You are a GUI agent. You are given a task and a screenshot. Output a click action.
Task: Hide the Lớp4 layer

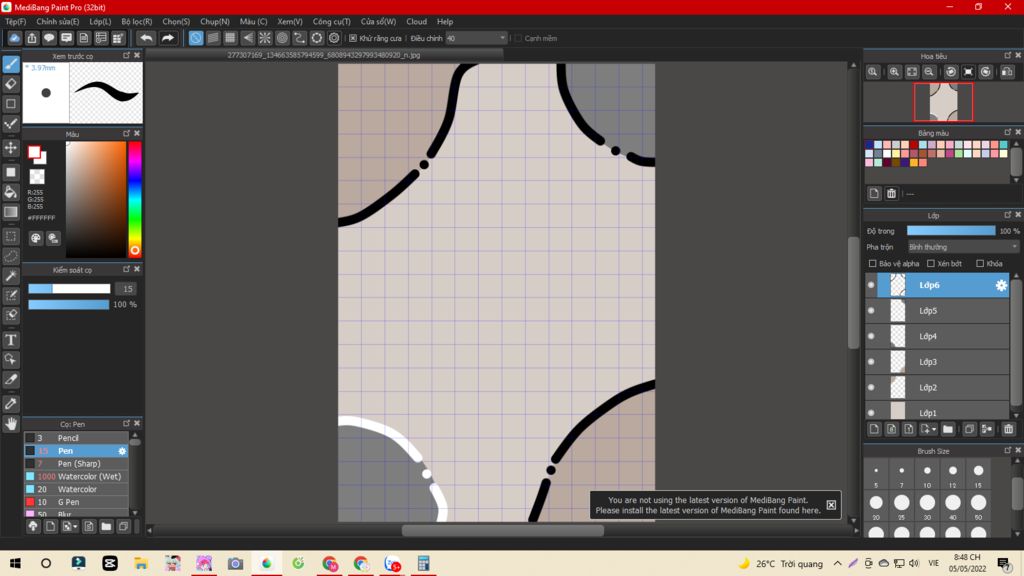click(x=871, y=336)
